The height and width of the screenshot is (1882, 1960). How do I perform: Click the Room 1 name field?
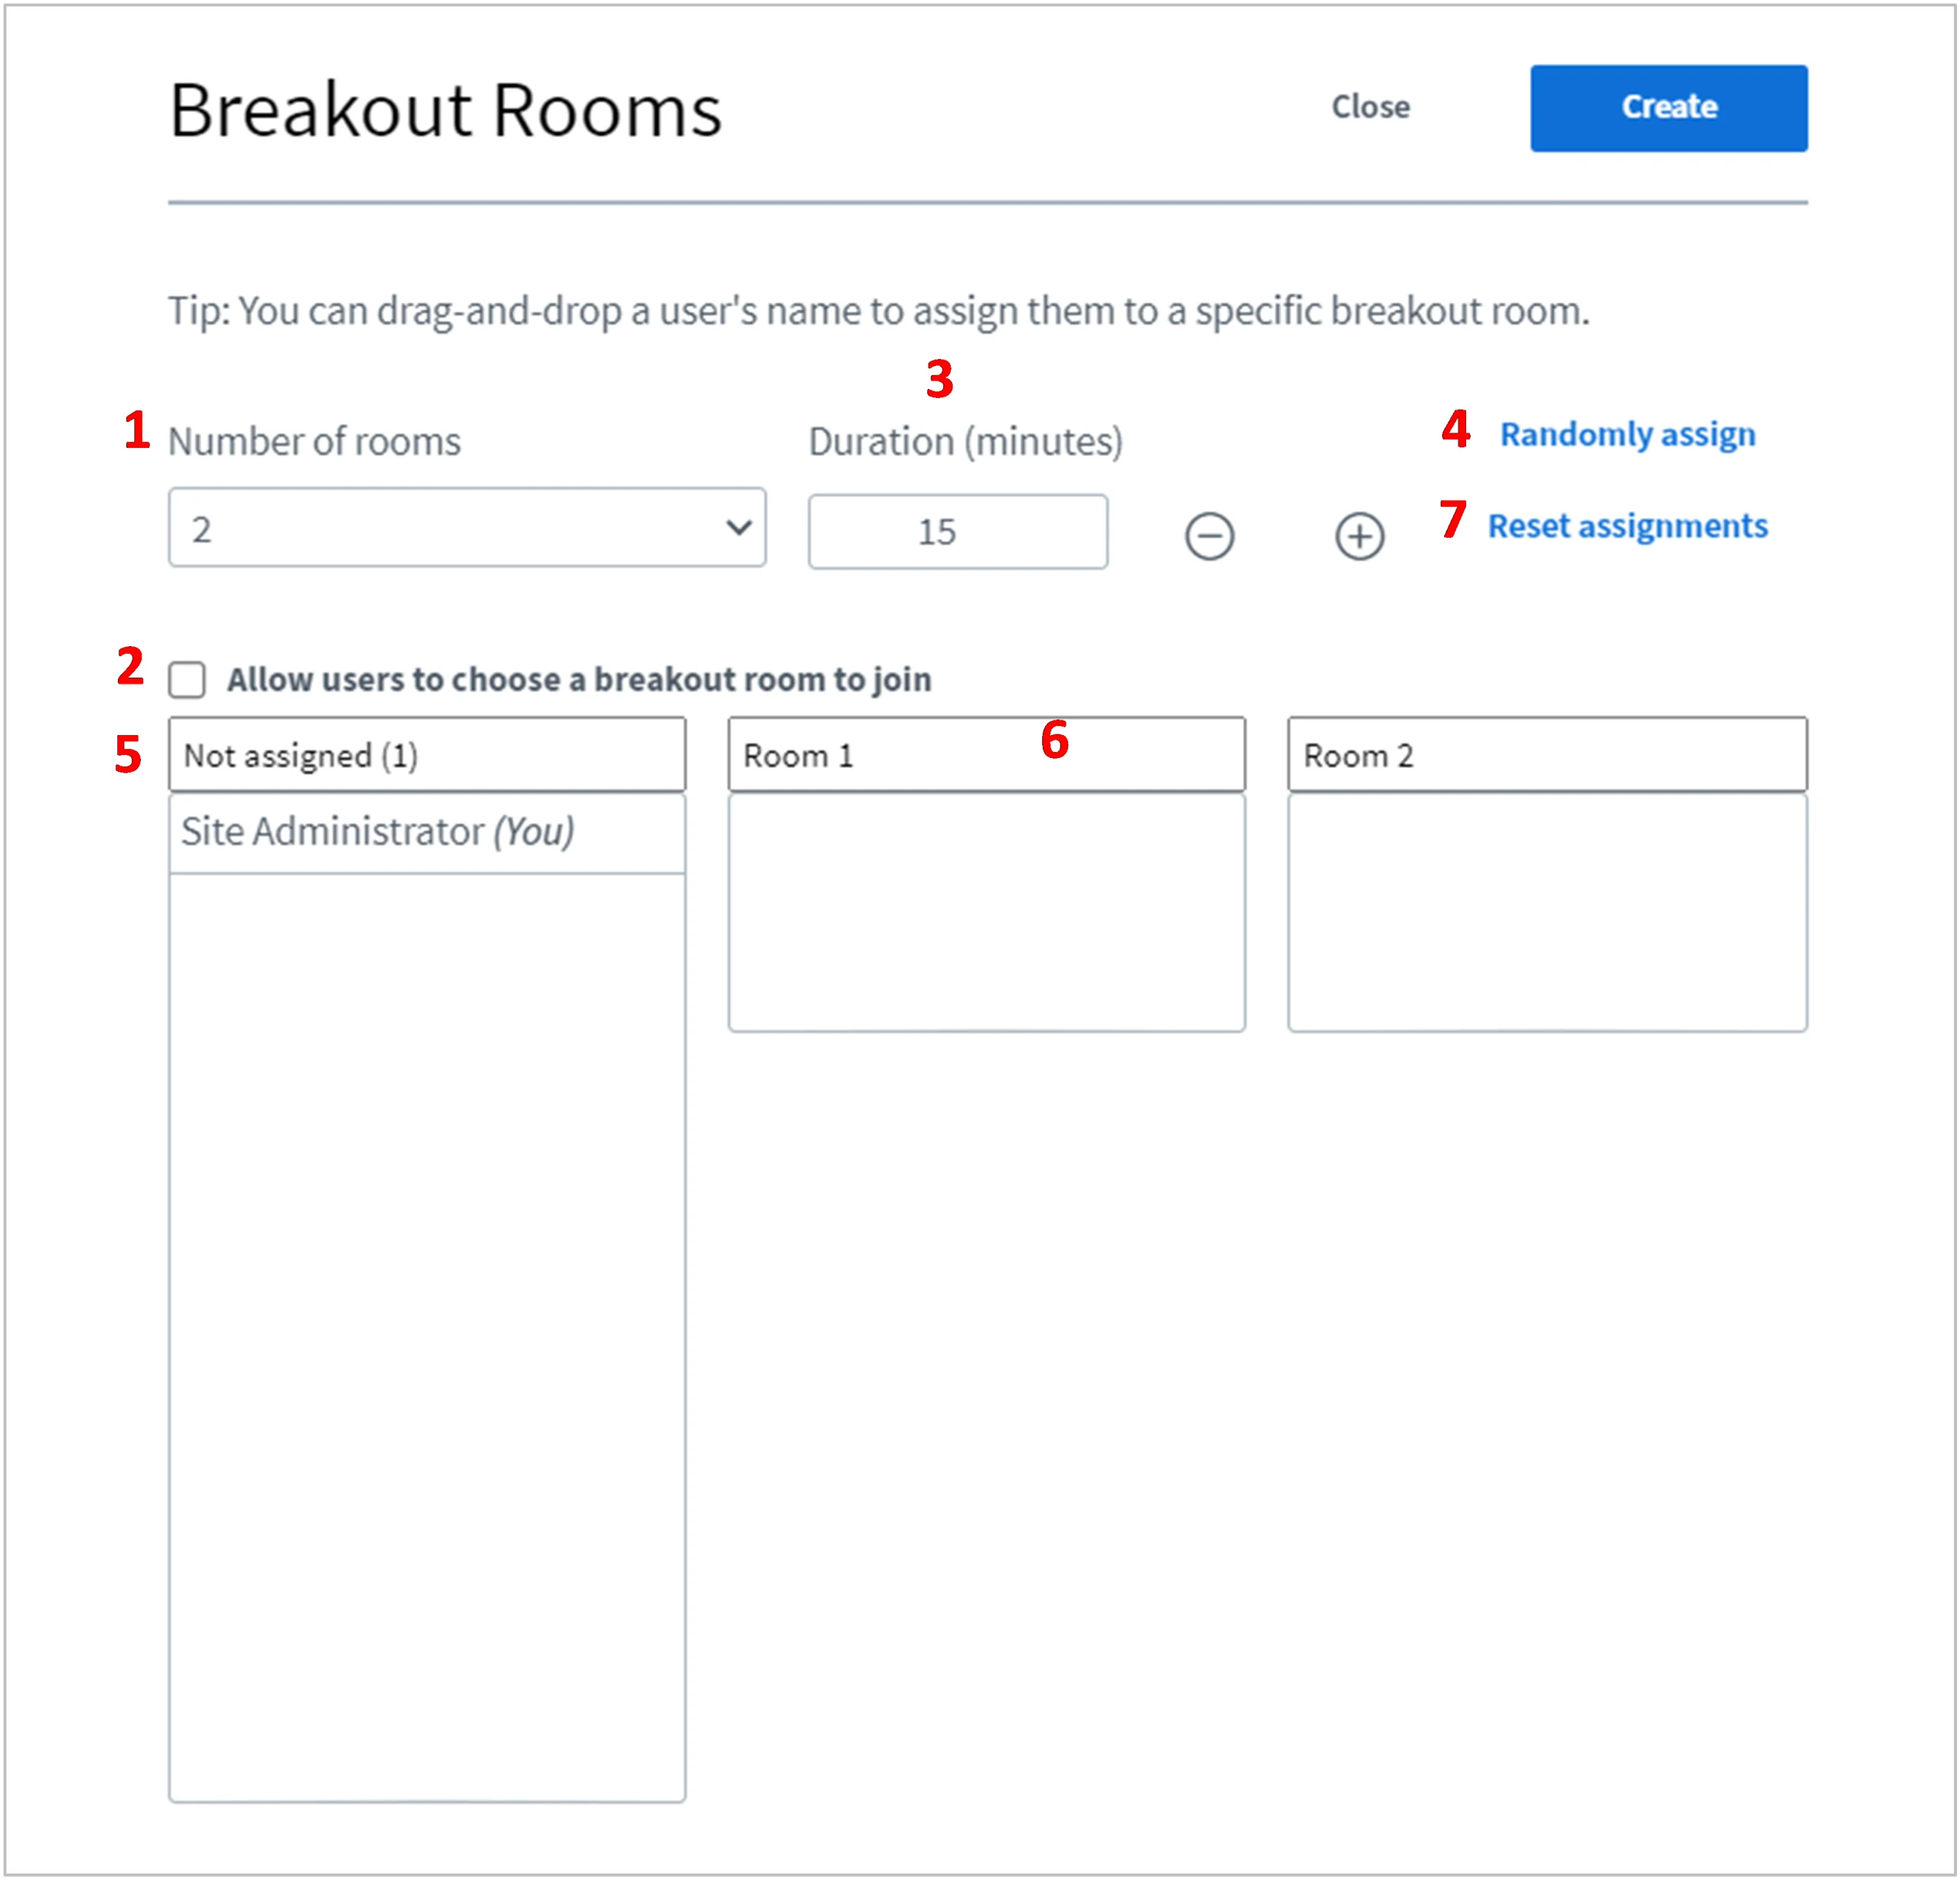[986, 755]
